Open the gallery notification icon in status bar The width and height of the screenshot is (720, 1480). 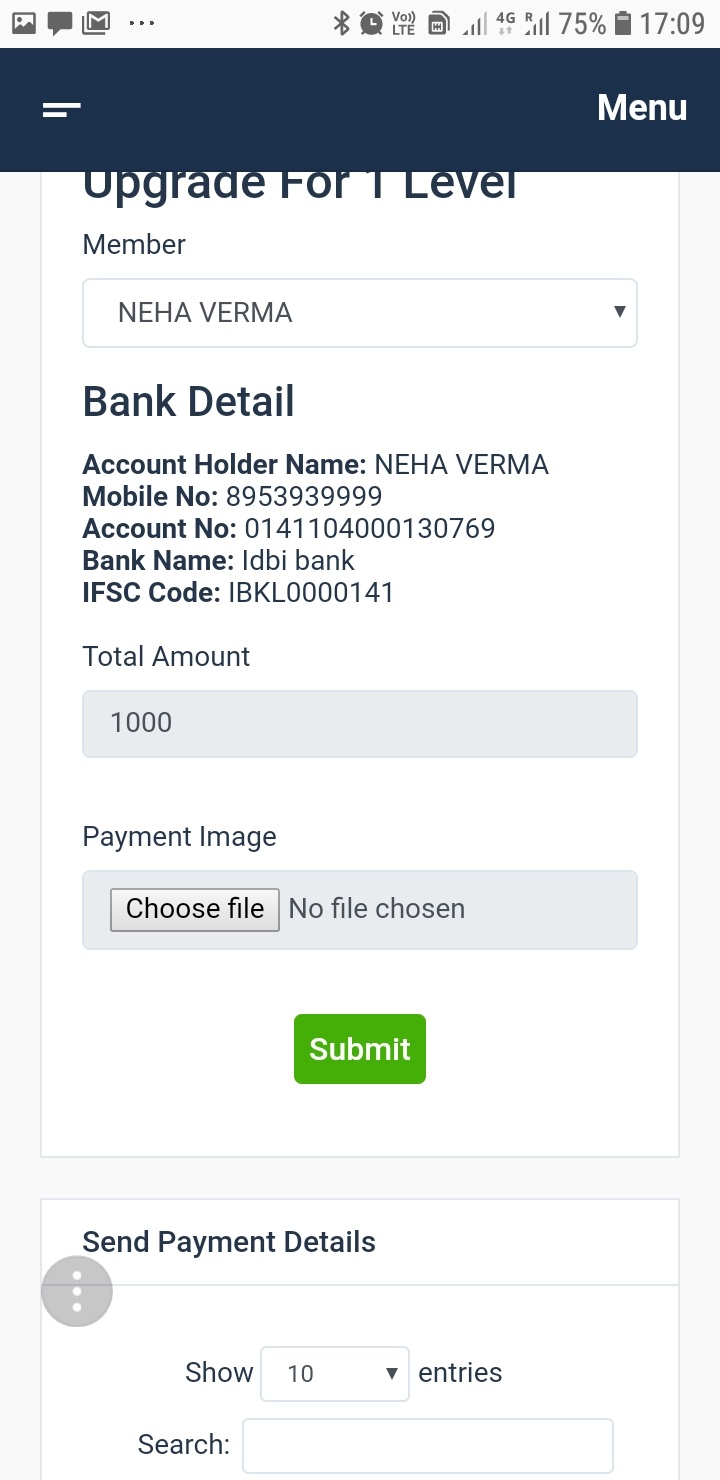(24, 23)
